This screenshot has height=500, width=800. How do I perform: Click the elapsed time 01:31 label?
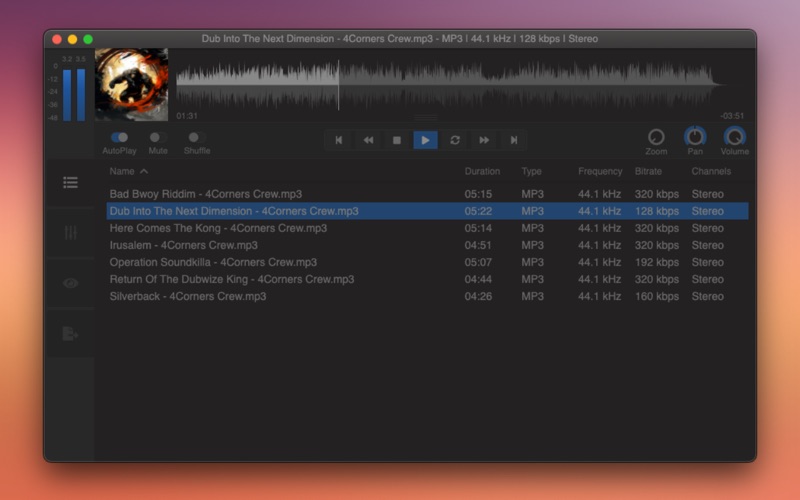187,116
